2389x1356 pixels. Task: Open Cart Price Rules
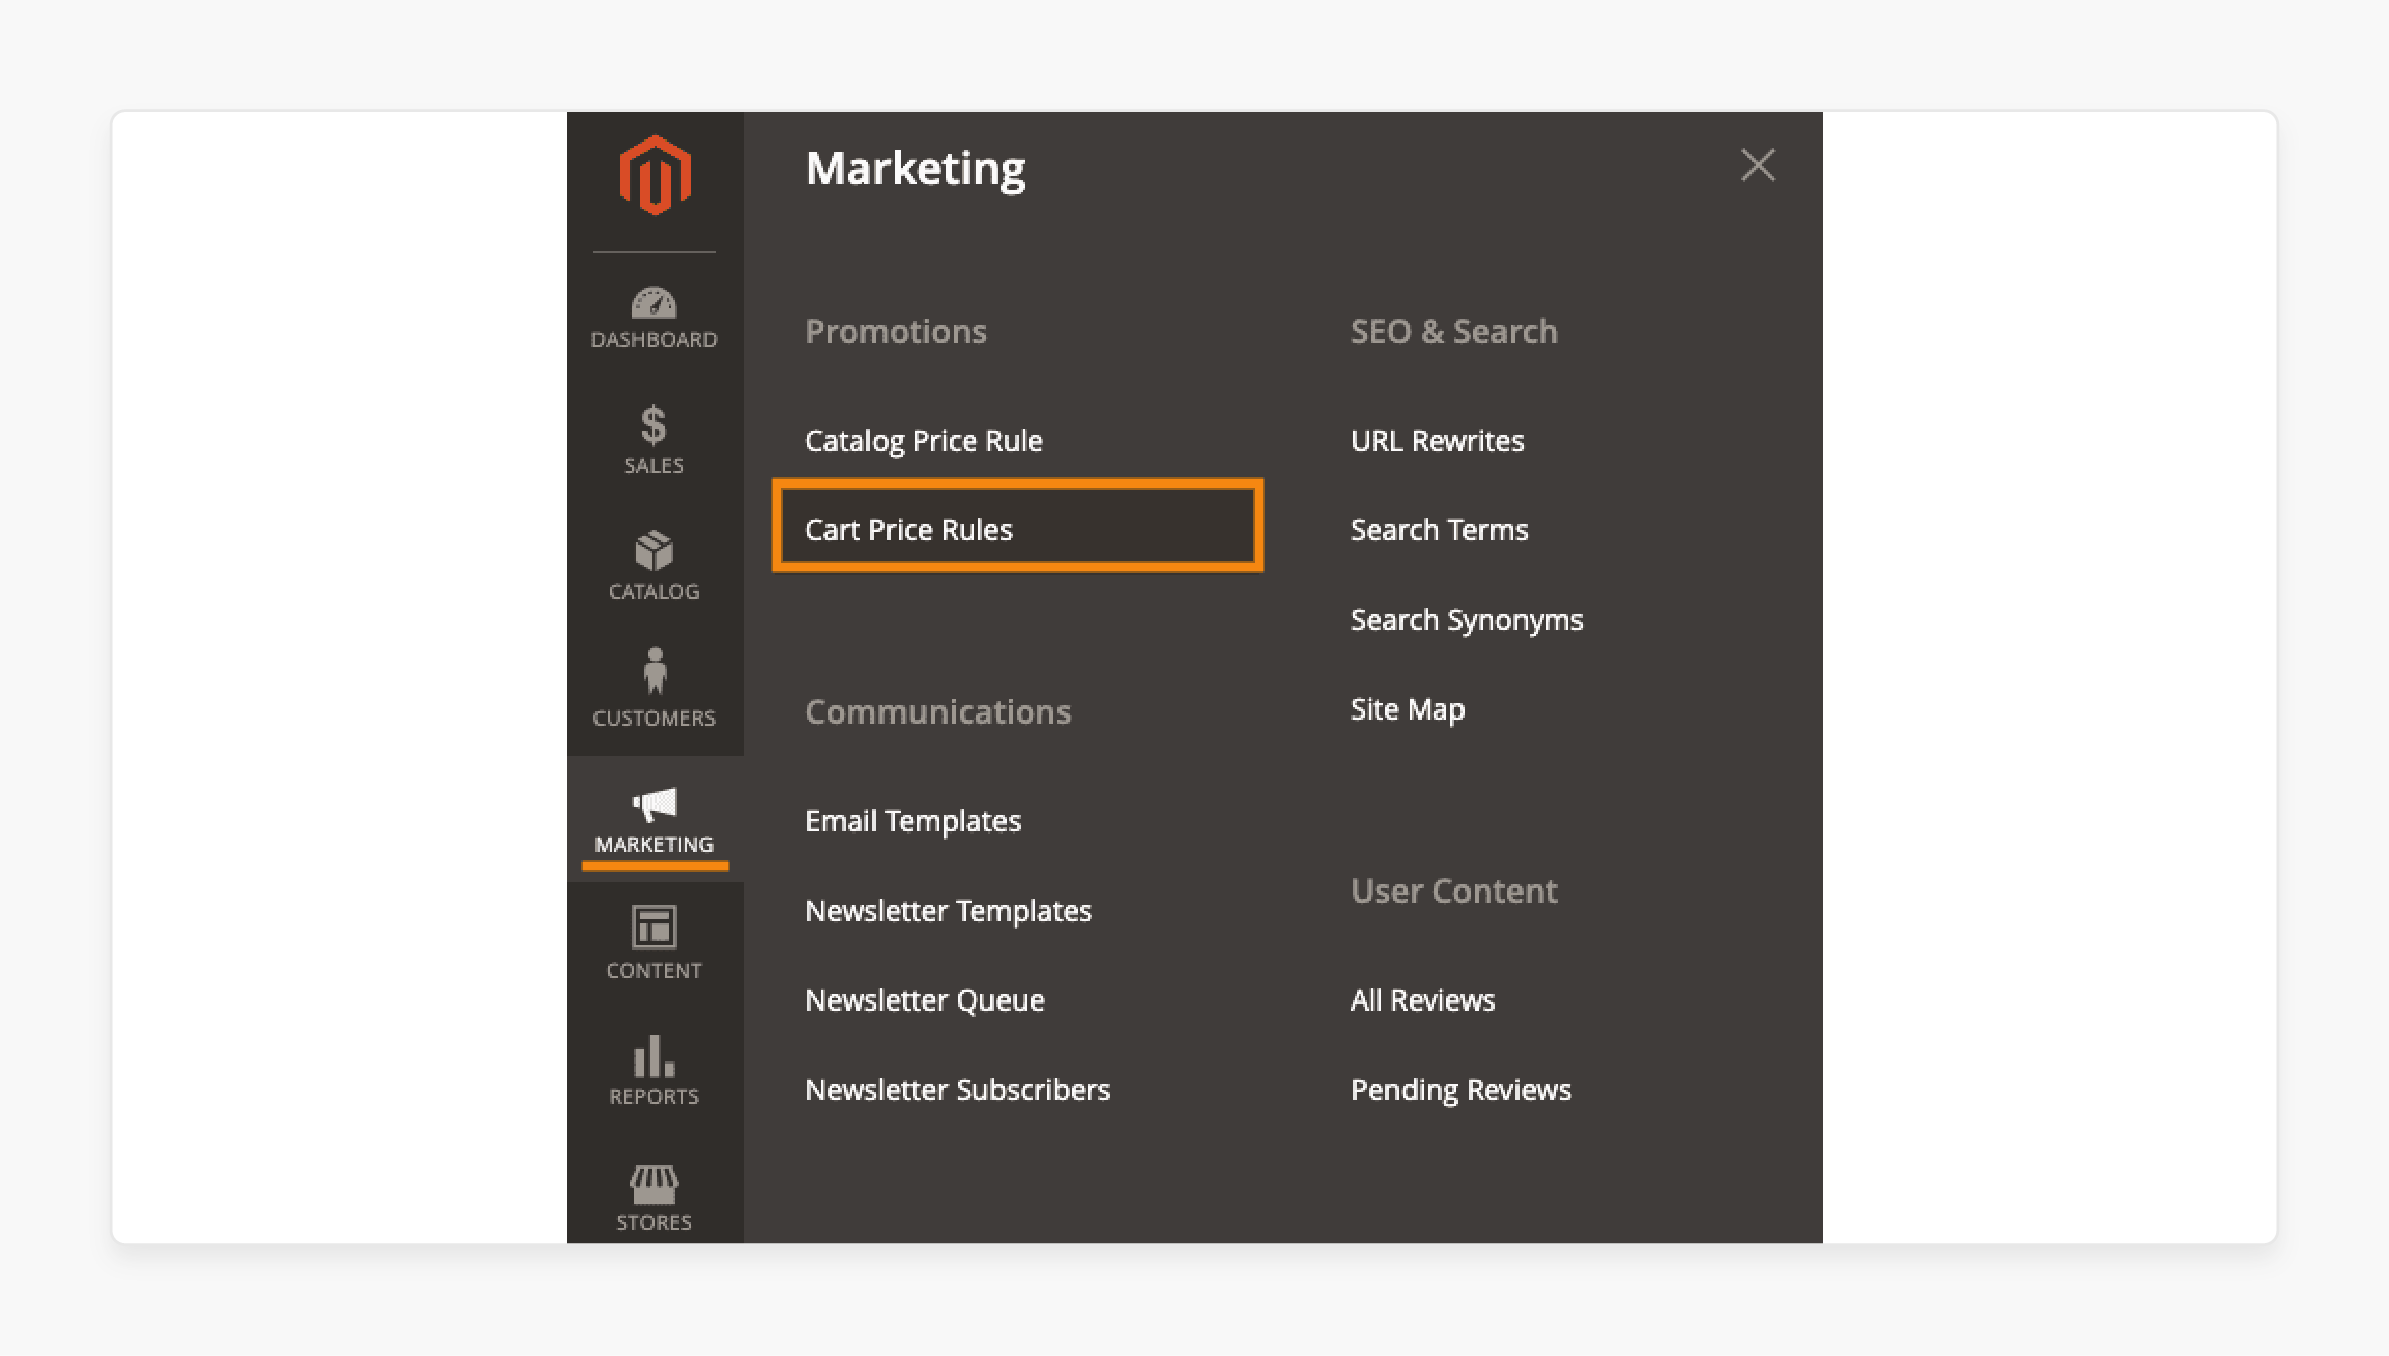point(1017,526)
